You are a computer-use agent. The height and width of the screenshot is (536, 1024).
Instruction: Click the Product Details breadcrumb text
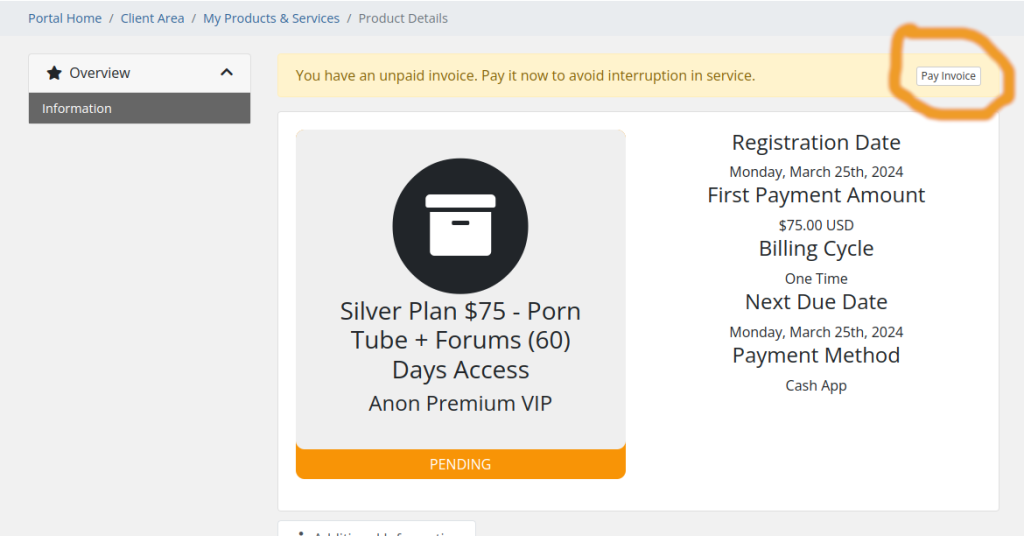pos(403,18)
